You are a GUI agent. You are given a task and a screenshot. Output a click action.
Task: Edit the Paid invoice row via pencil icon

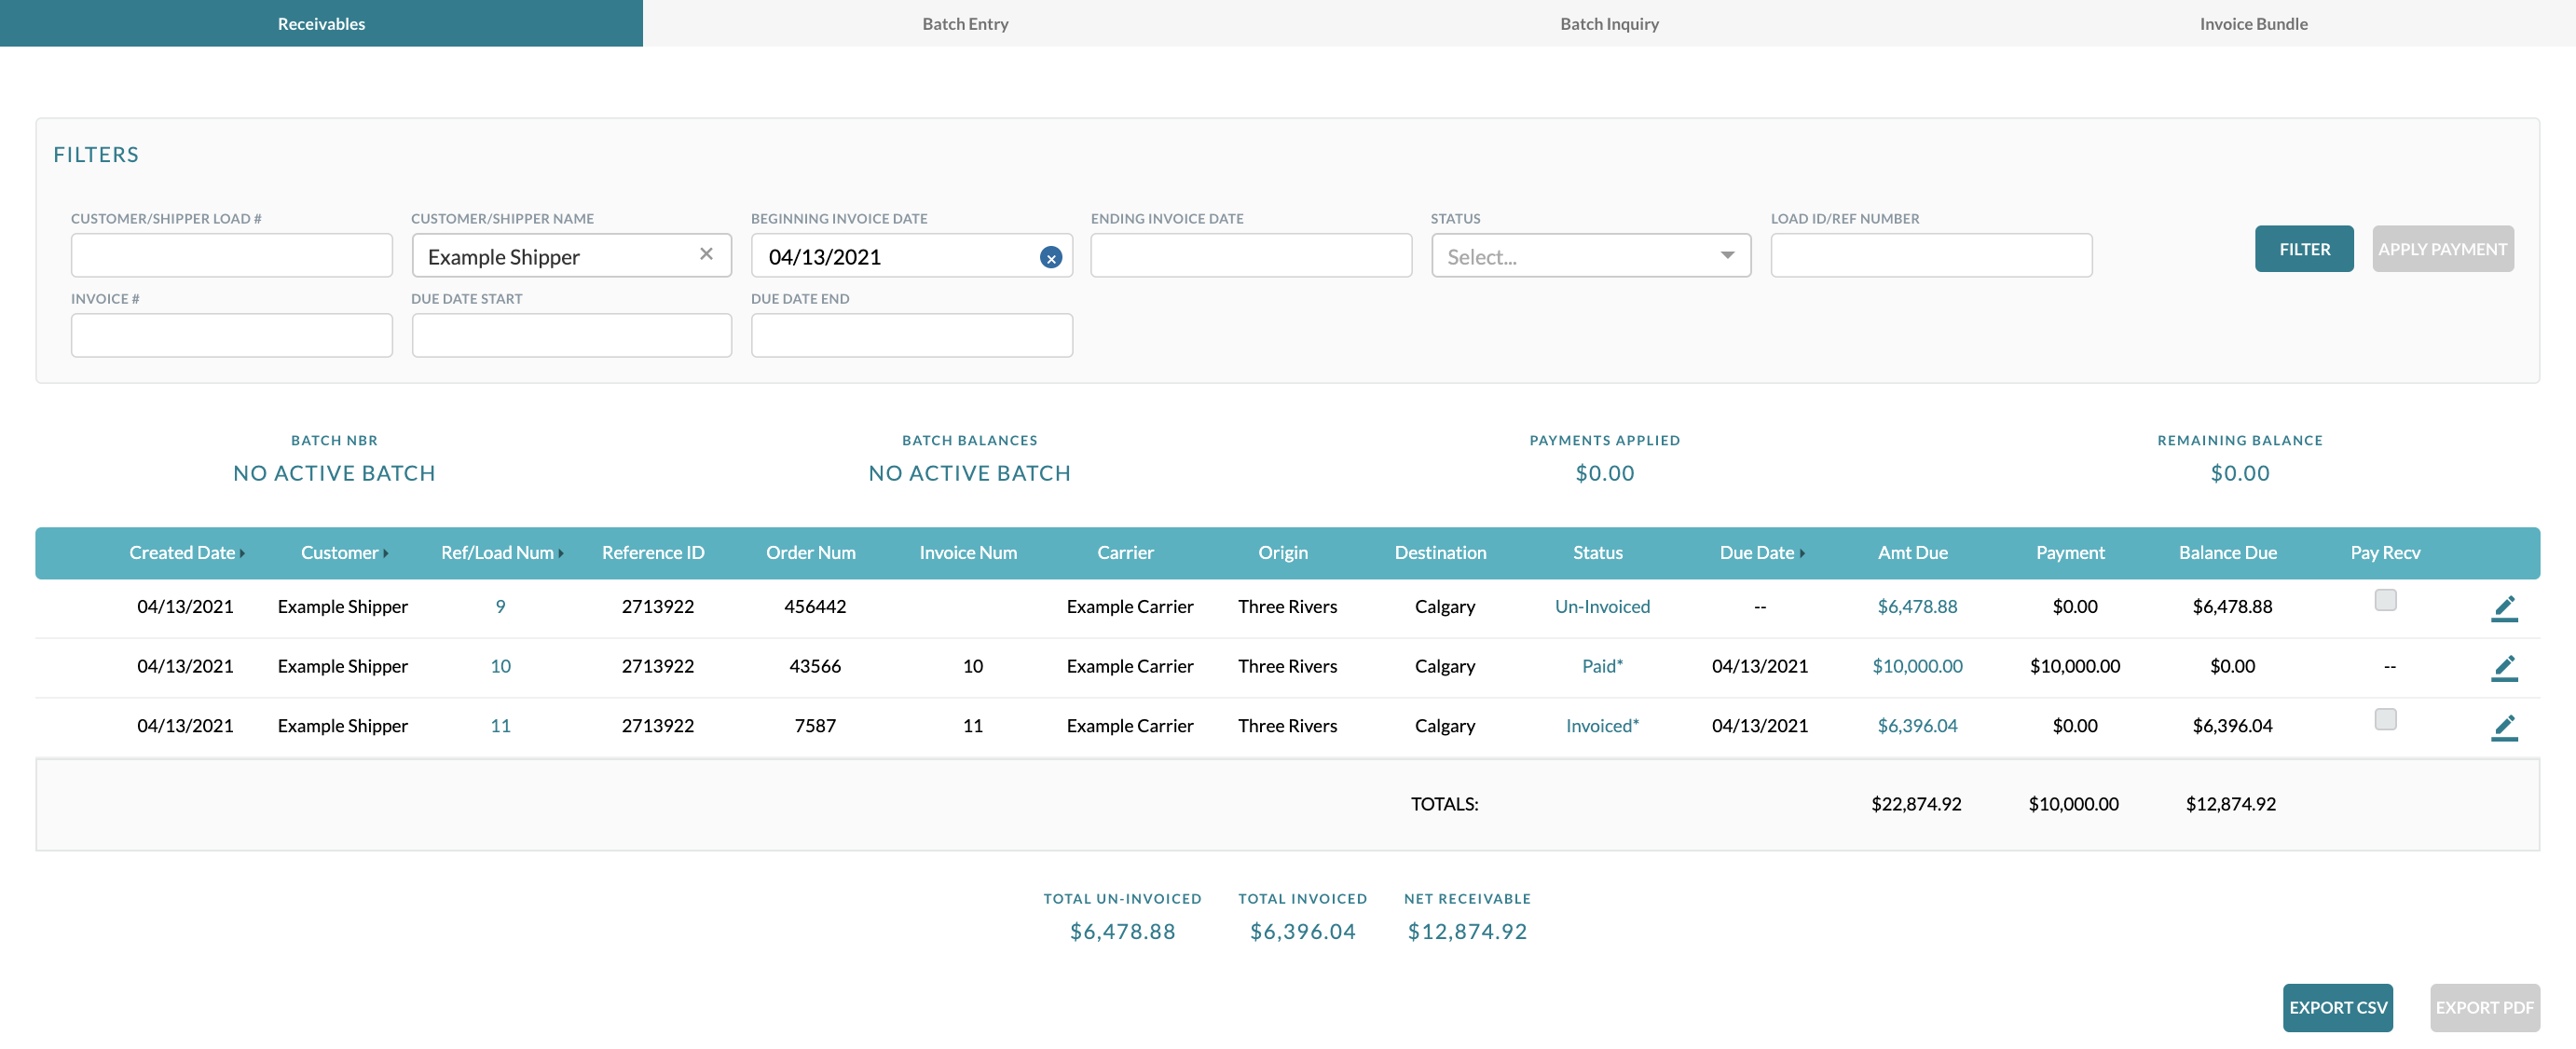[2505, 667]
